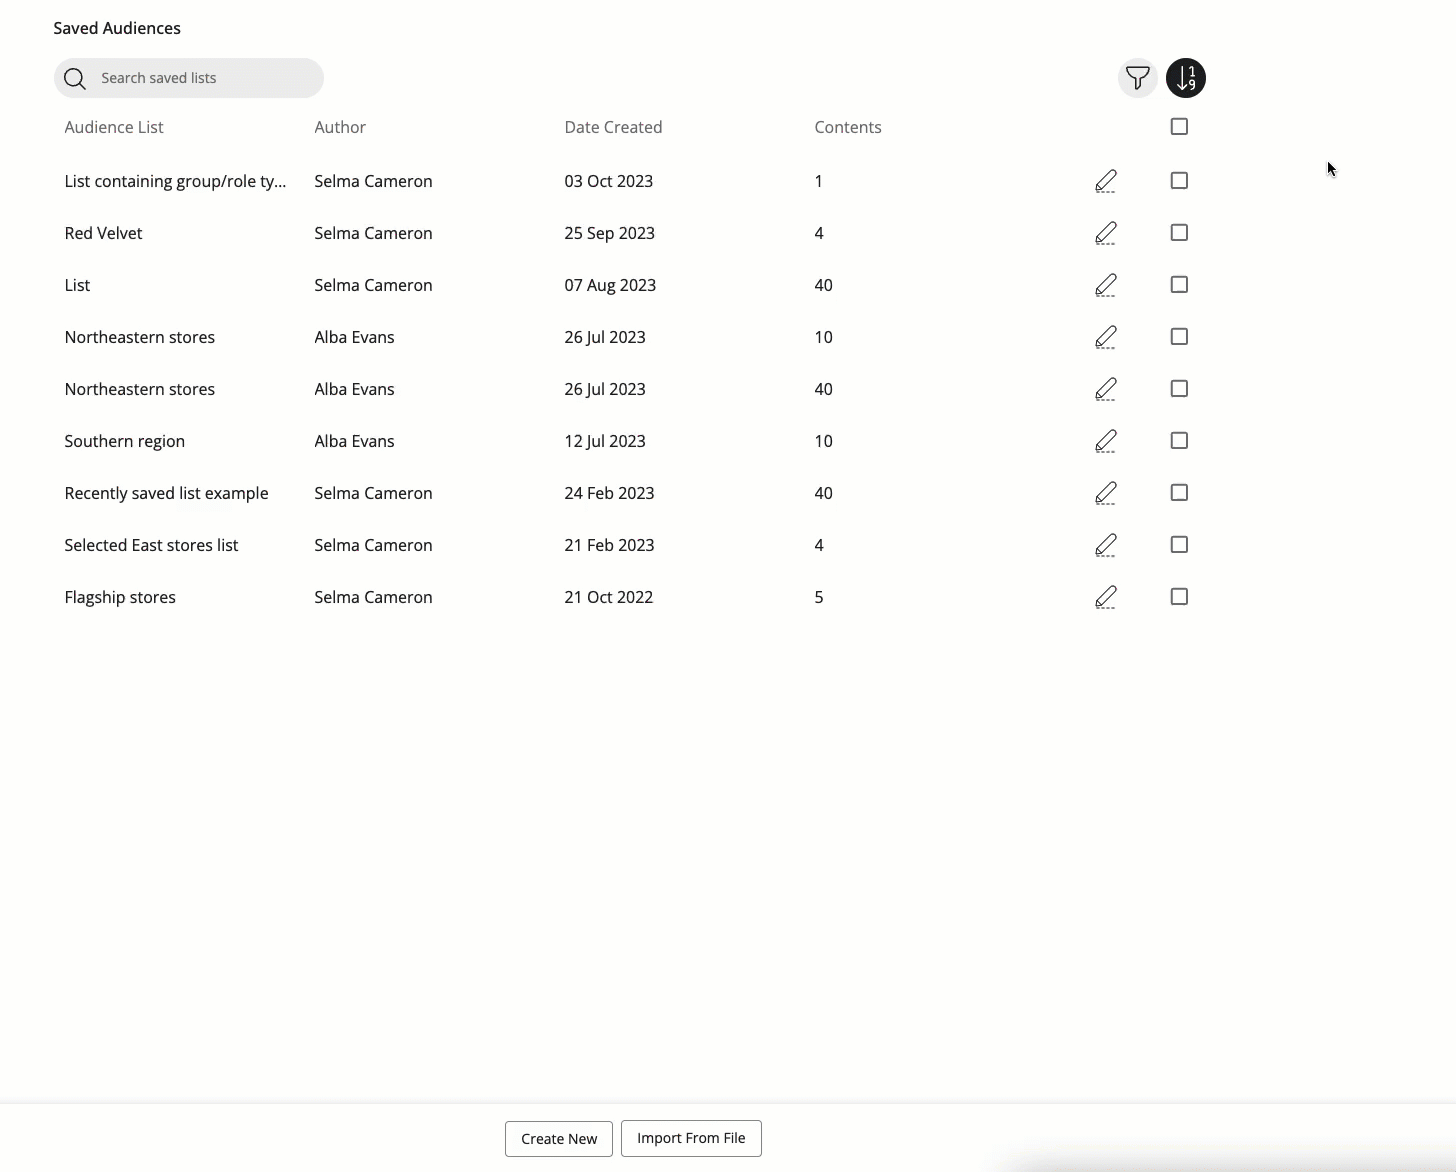Click author Selma Cameron in Red Velvet row
Viewport: 1456px width, 1172px height.
(x=373, y=233)
